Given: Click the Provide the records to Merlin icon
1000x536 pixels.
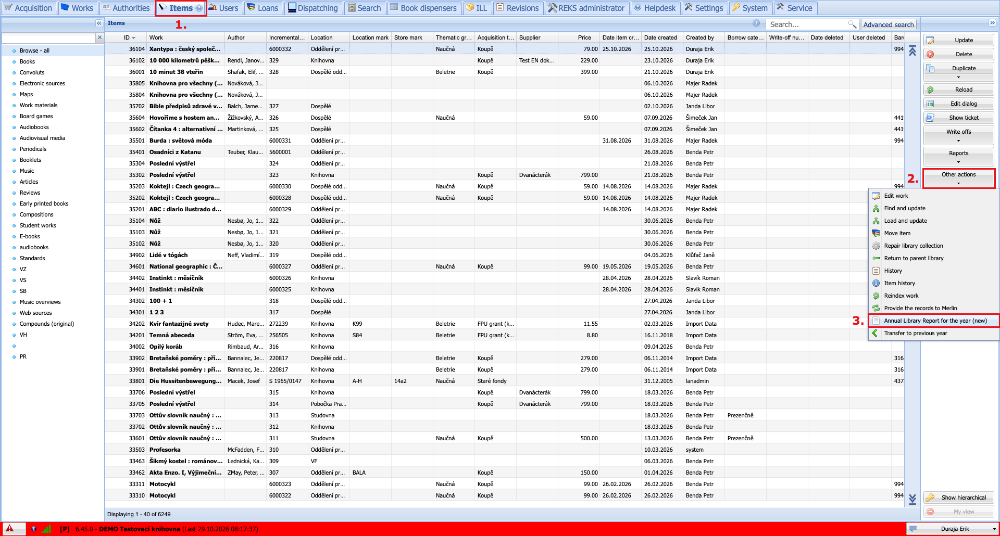Looking at the screenshot, I should click(876, 308).
